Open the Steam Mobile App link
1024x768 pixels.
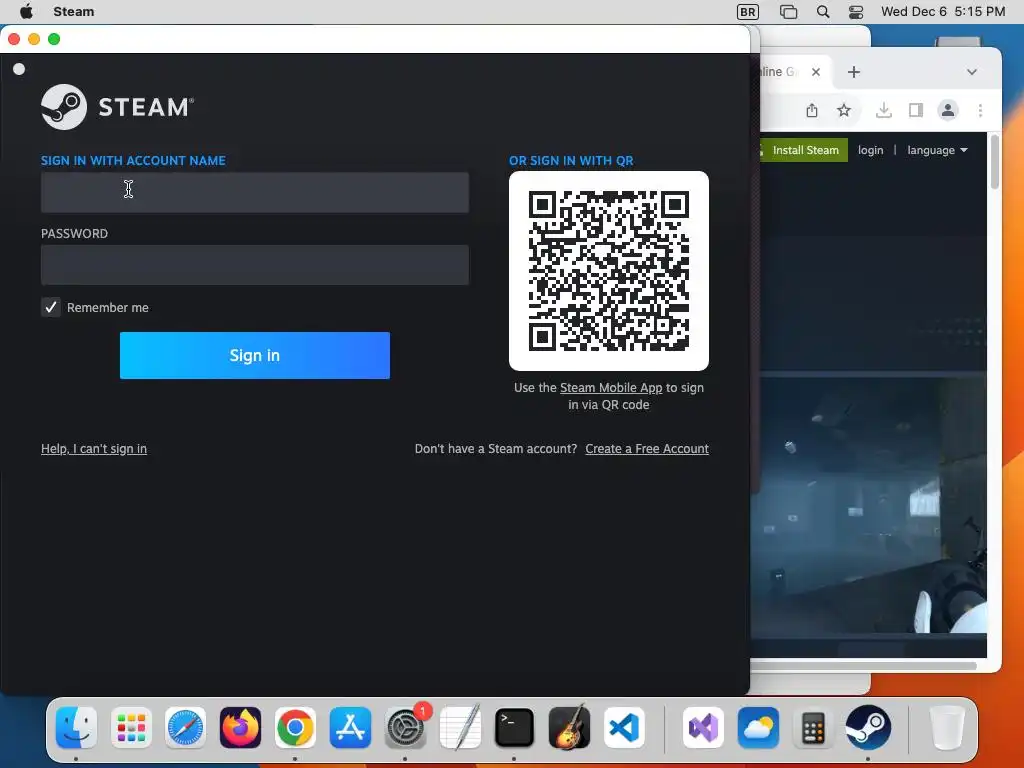[x=611, y=387]
